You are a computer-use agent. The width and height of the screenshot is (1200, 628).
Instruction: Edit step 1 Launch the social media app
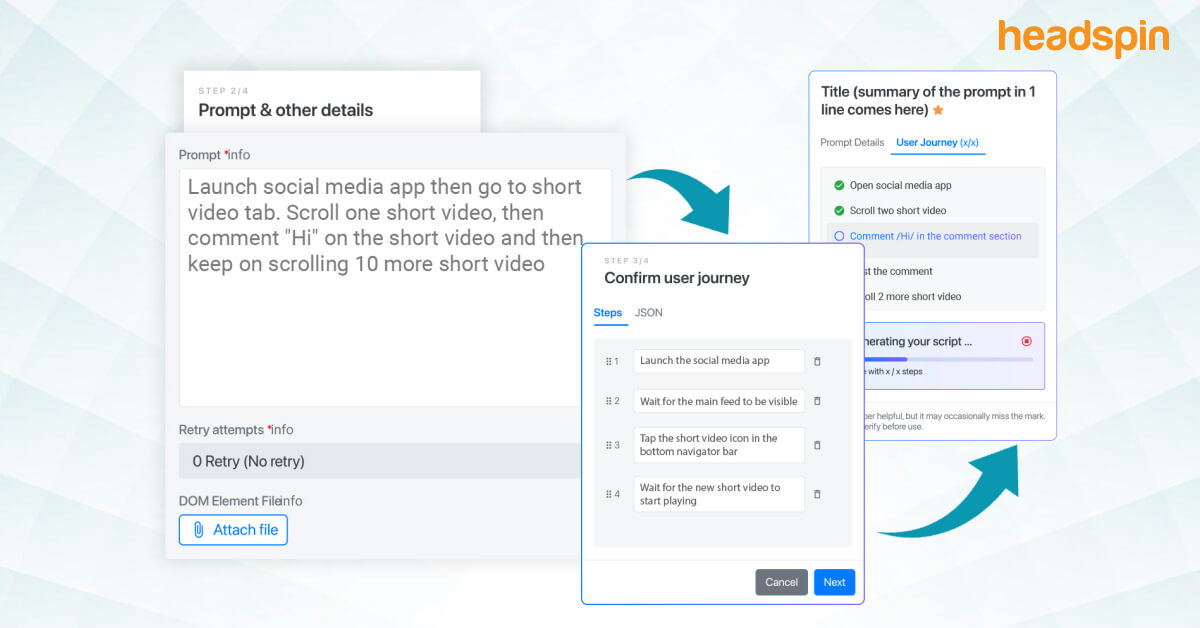tap(719, 361)
